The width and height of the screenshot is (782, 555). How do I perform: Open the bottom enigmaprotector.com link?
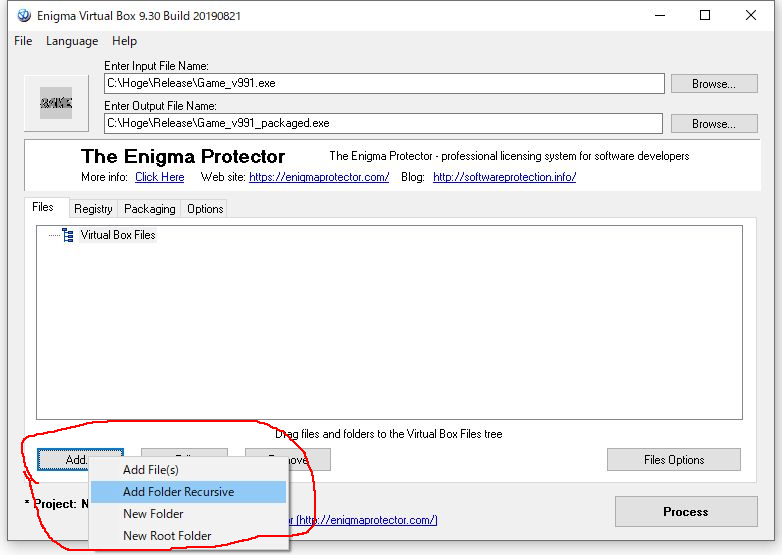[x=364, y=520]
